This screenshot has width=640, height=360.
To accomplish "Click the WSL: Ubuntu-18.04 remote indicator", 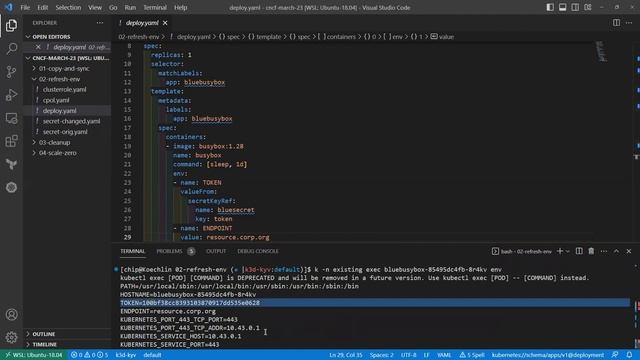I will (x=34, y=355).
